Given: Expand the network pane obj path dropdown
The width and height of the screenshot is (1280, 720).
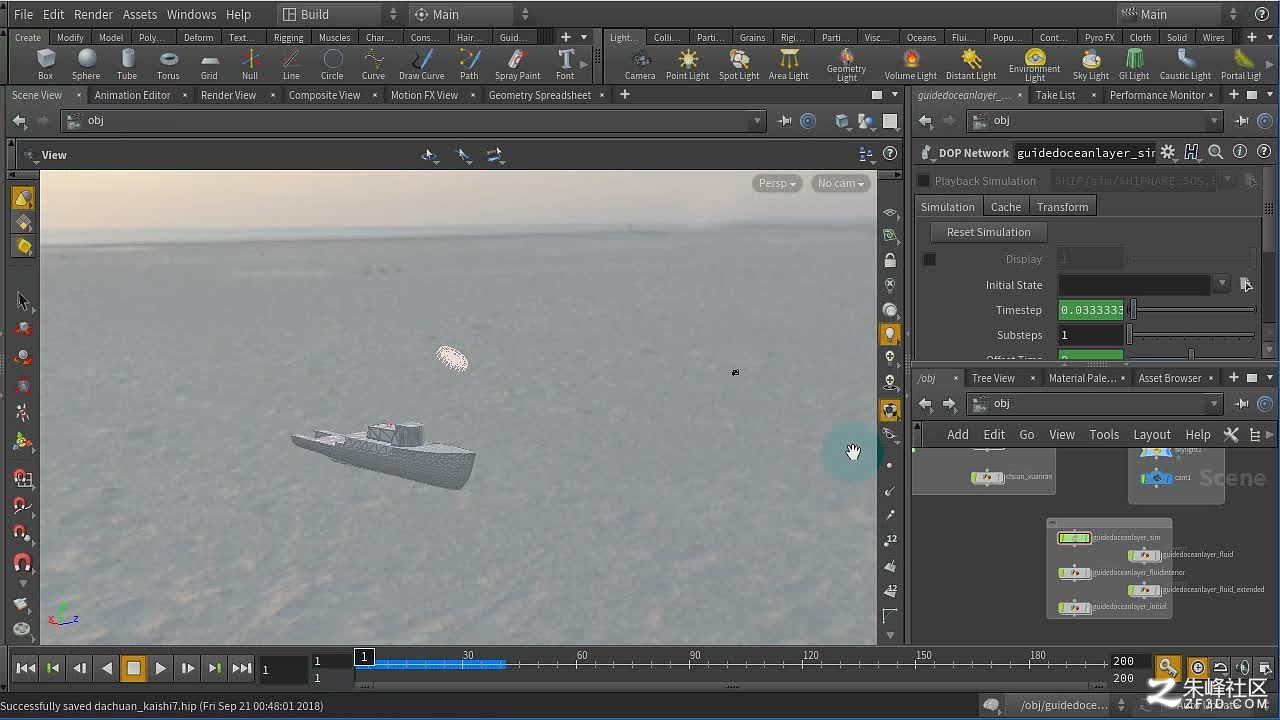Looking at the screenshot, I should [x=1214, y=404].
